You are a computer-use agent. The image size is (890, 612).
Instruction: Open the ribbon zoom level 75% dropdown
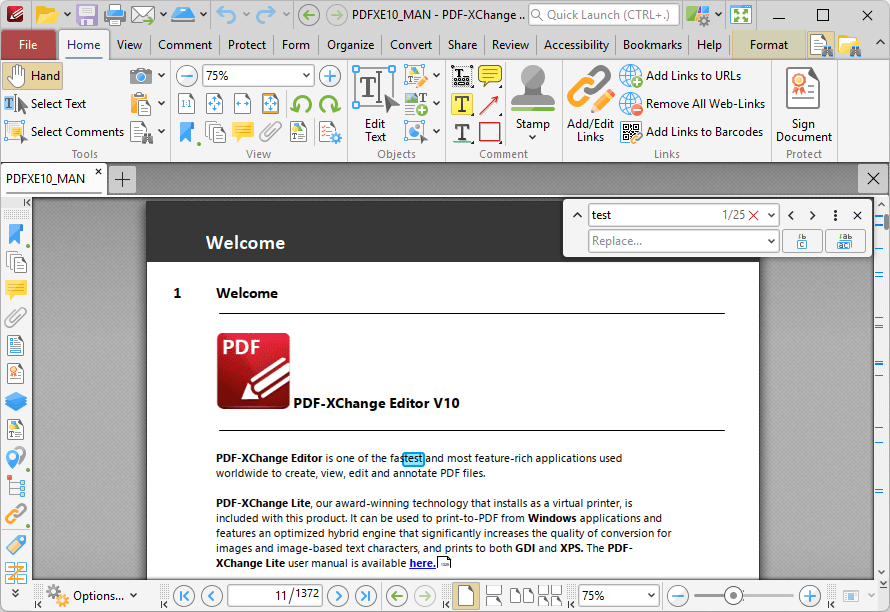(x=306, y=76)
